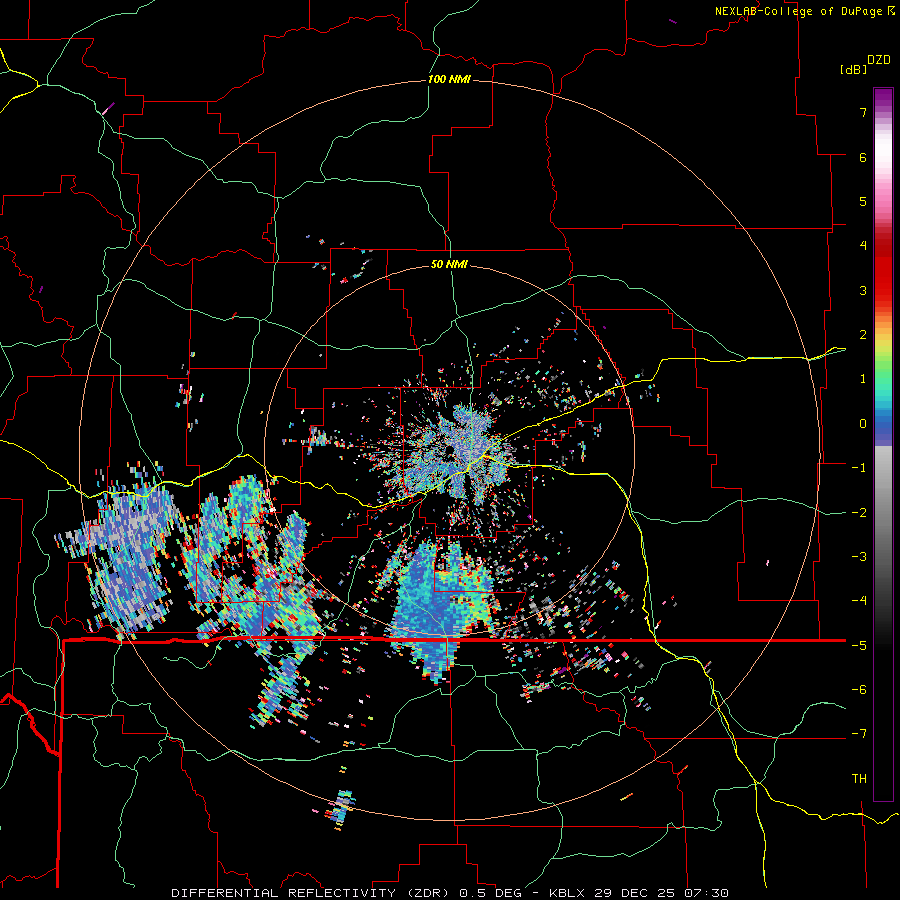The height and width of the screenshot is (900, 900).
Task: Click the 50 NMI range ring label
Action: (x=449, y=264)
